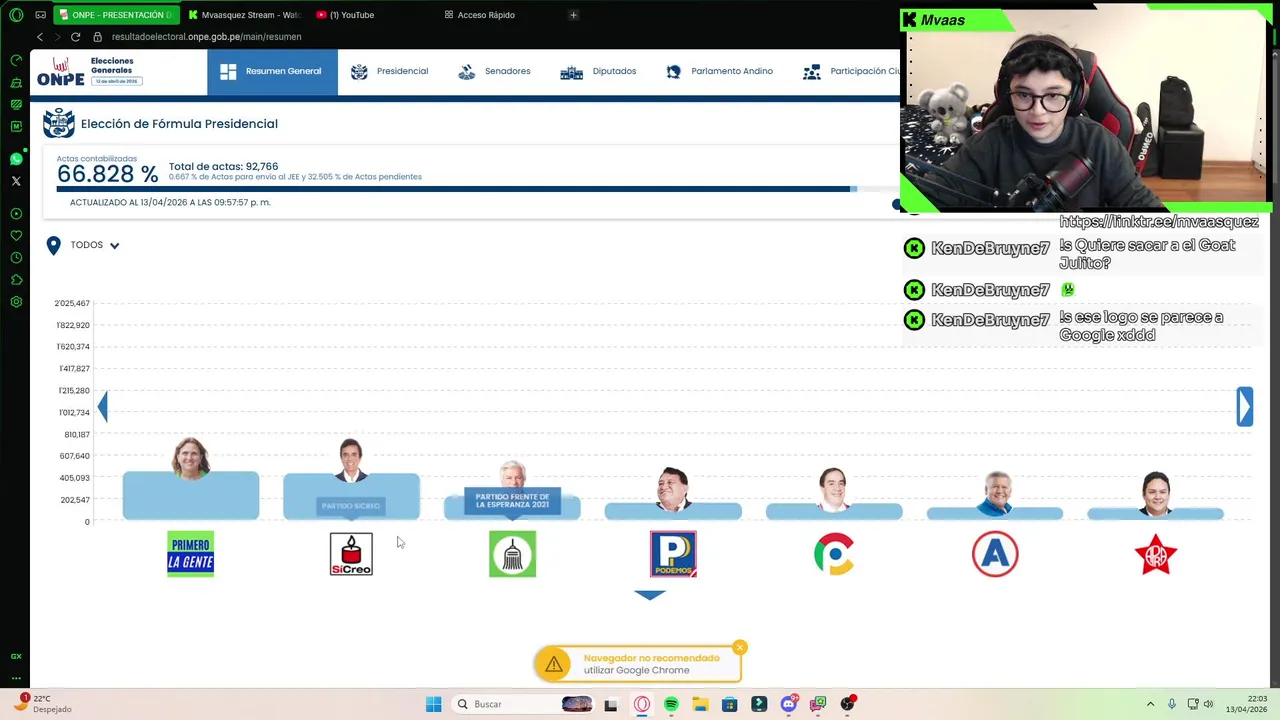Click the green broom party logo
The width and height of the screenshot is (1280, 720).
pos(512,554)
